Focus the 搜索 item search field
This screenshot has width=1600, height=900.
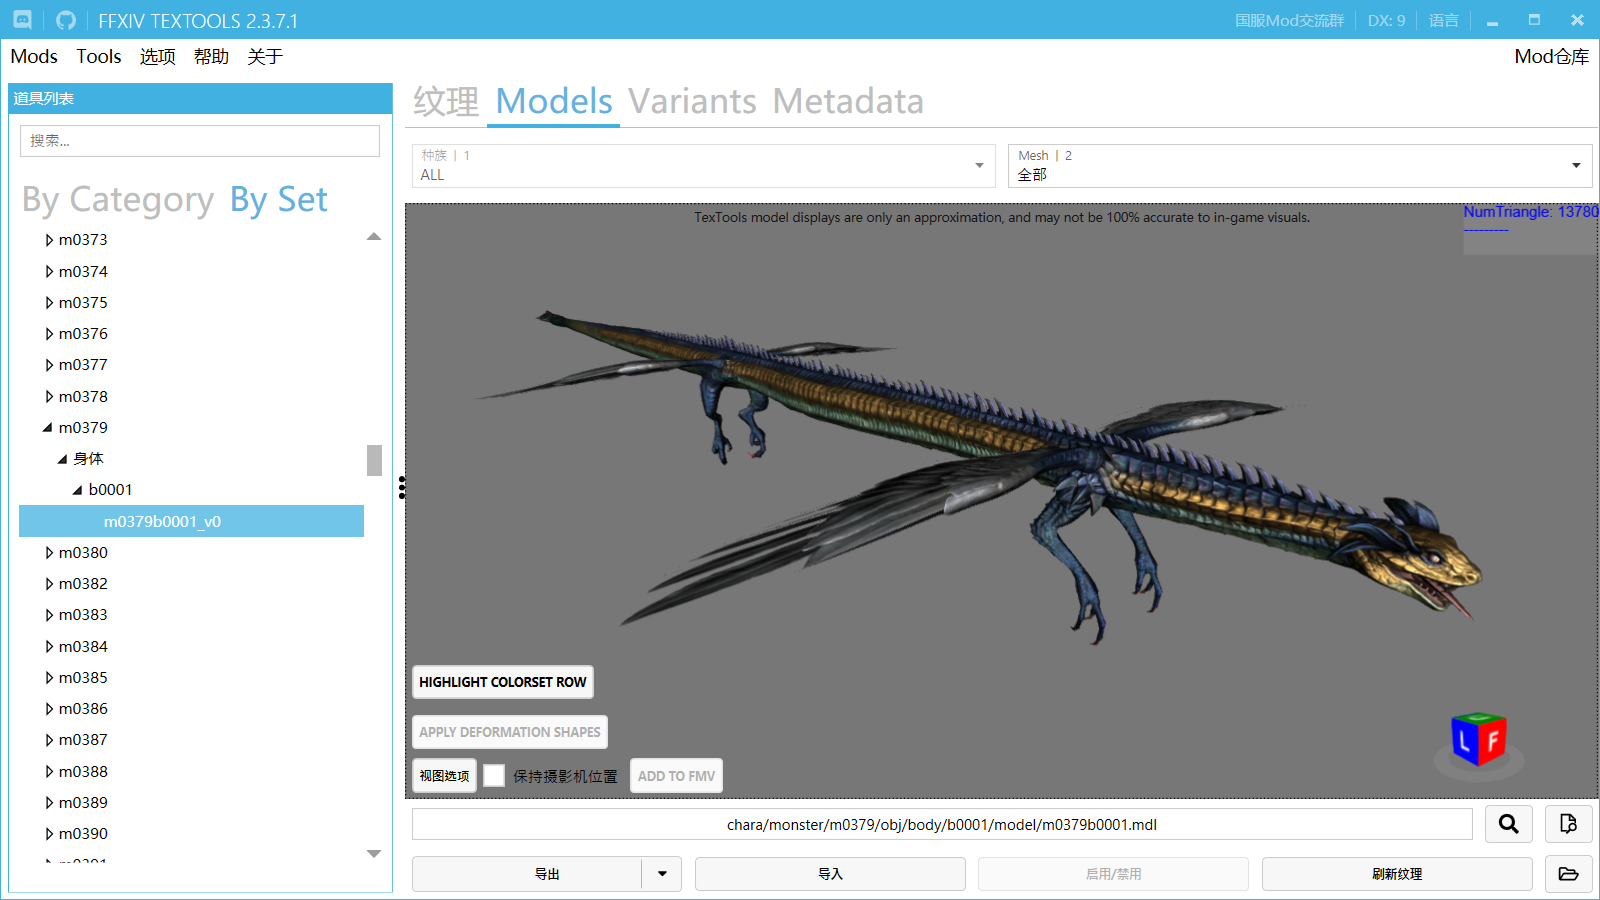click(x=200, y=141)
